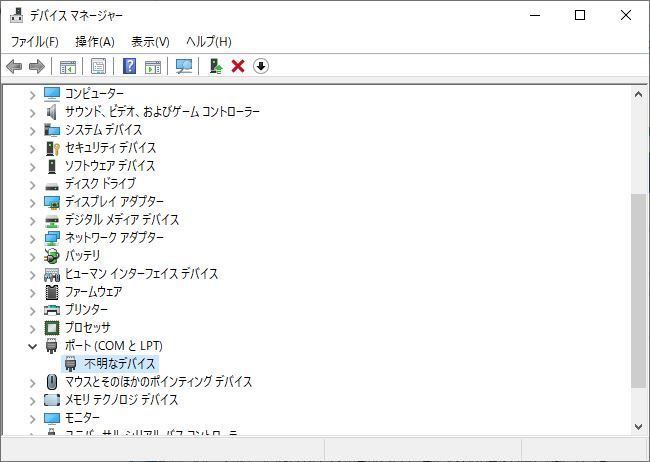Click the Forward arrow toolbar icon

37,66
